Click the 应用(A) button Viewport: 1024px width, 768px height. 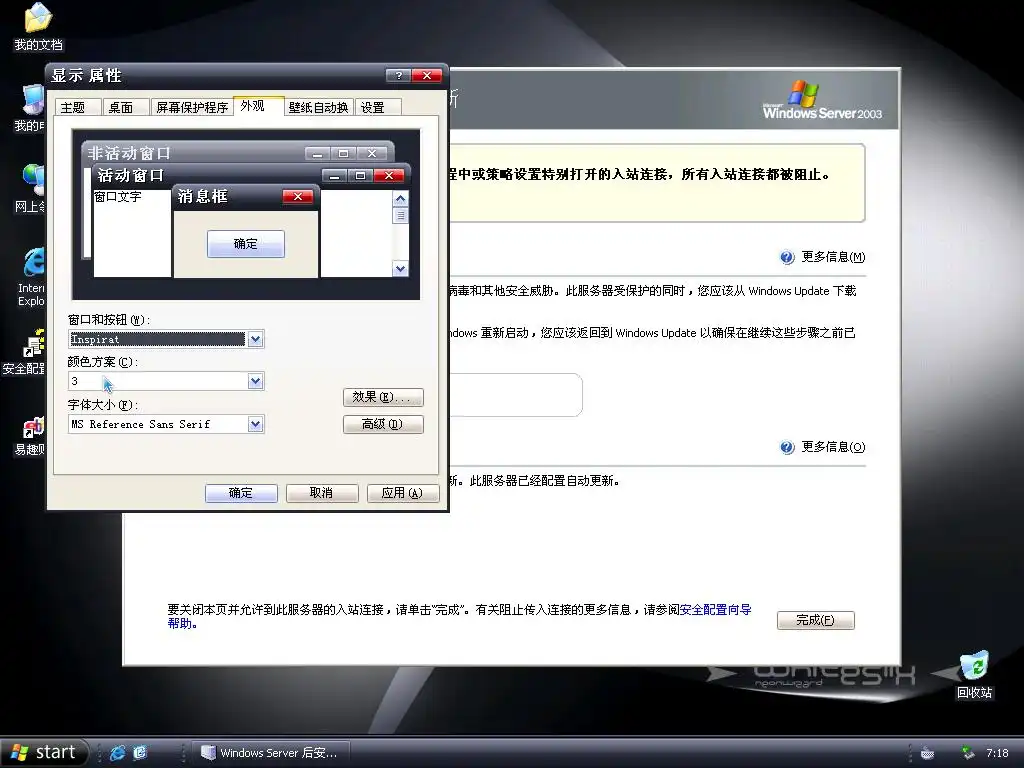[x=402, y=493]
